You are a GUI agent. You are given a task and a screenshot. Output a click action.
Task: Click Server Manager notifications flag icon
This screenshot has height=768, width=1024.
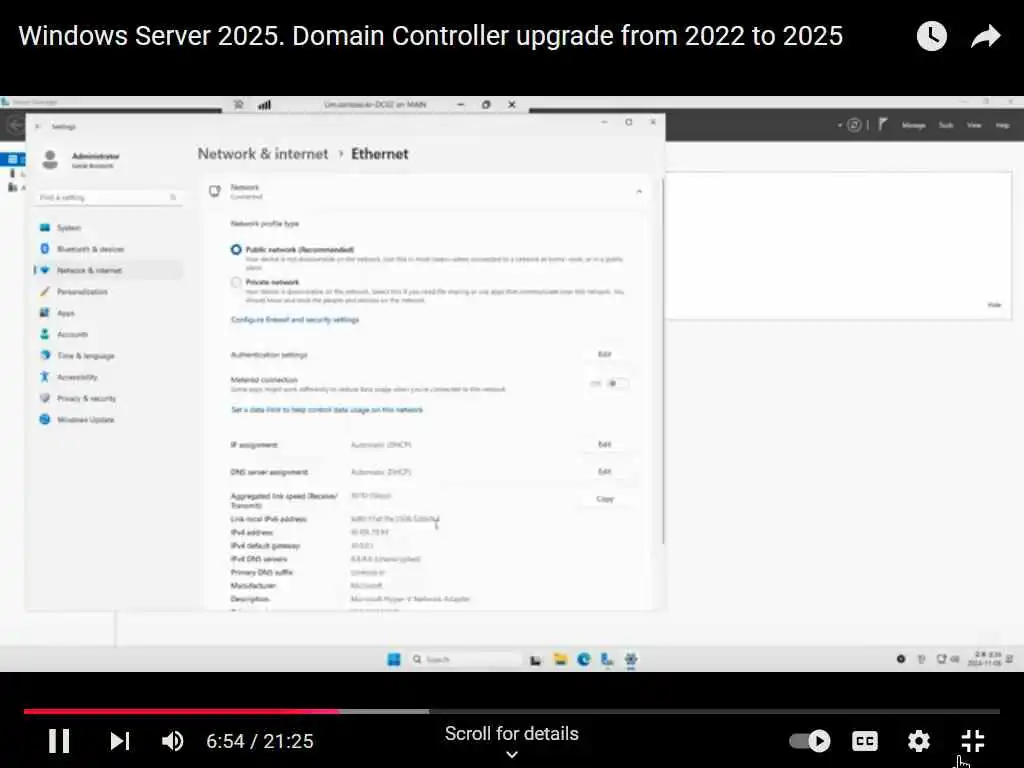click(x=882, y=124)
